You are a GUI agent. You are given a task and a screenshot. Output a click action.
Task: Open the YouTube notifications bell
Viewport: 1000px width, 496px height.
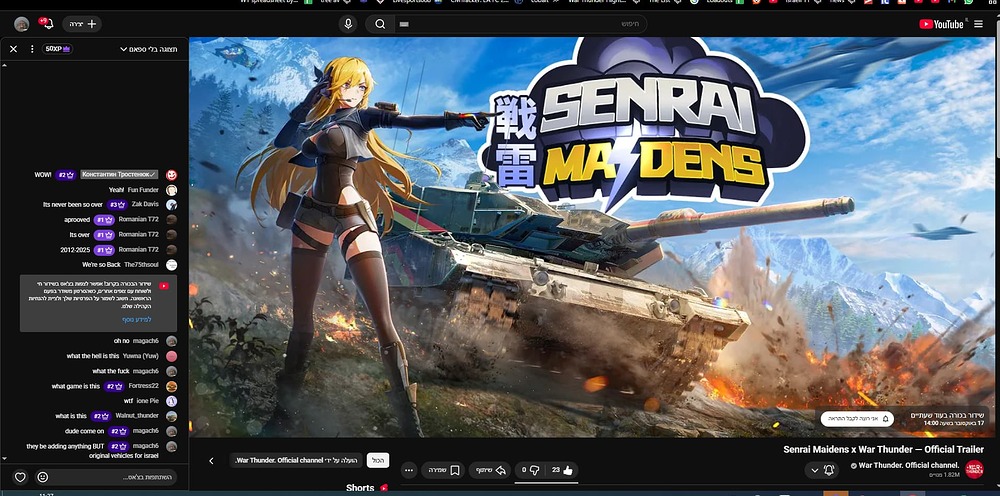pyautogui.click(x=46, y=23)
